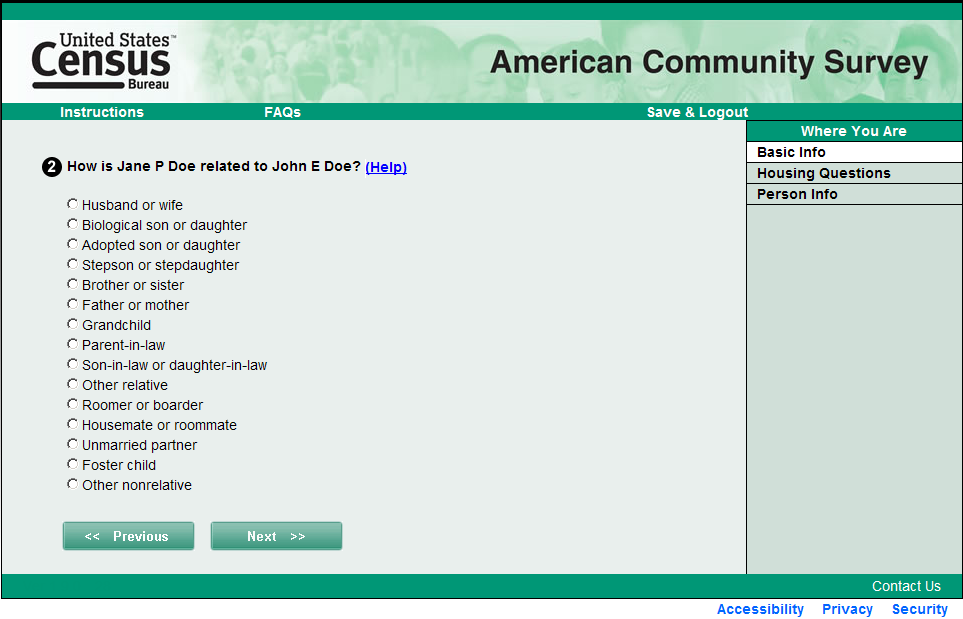
Task: Go to Basic Info section
Action: pyautogui.click(x=854, y=152)
